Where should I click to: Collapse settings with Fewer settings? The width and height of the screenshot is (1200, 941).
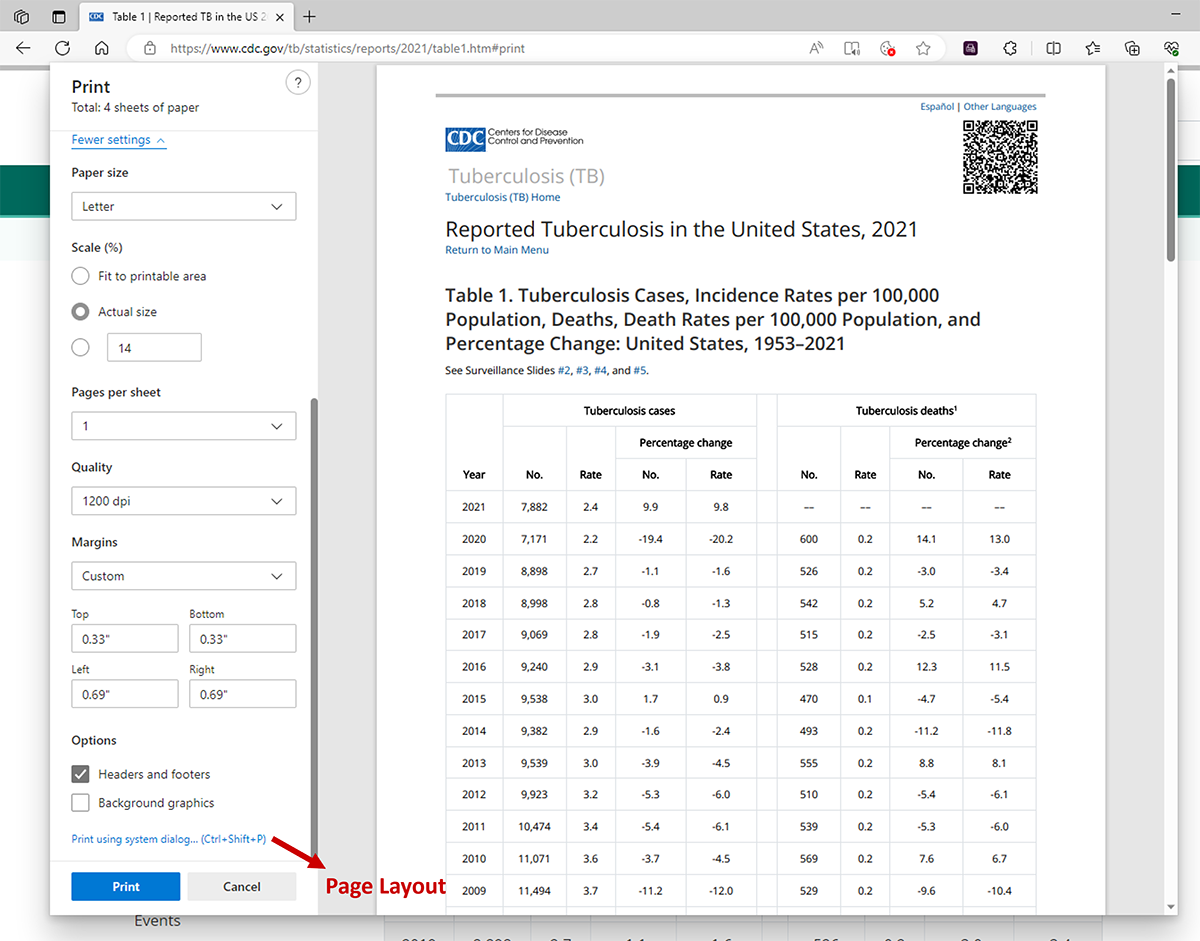pos(118,140)
